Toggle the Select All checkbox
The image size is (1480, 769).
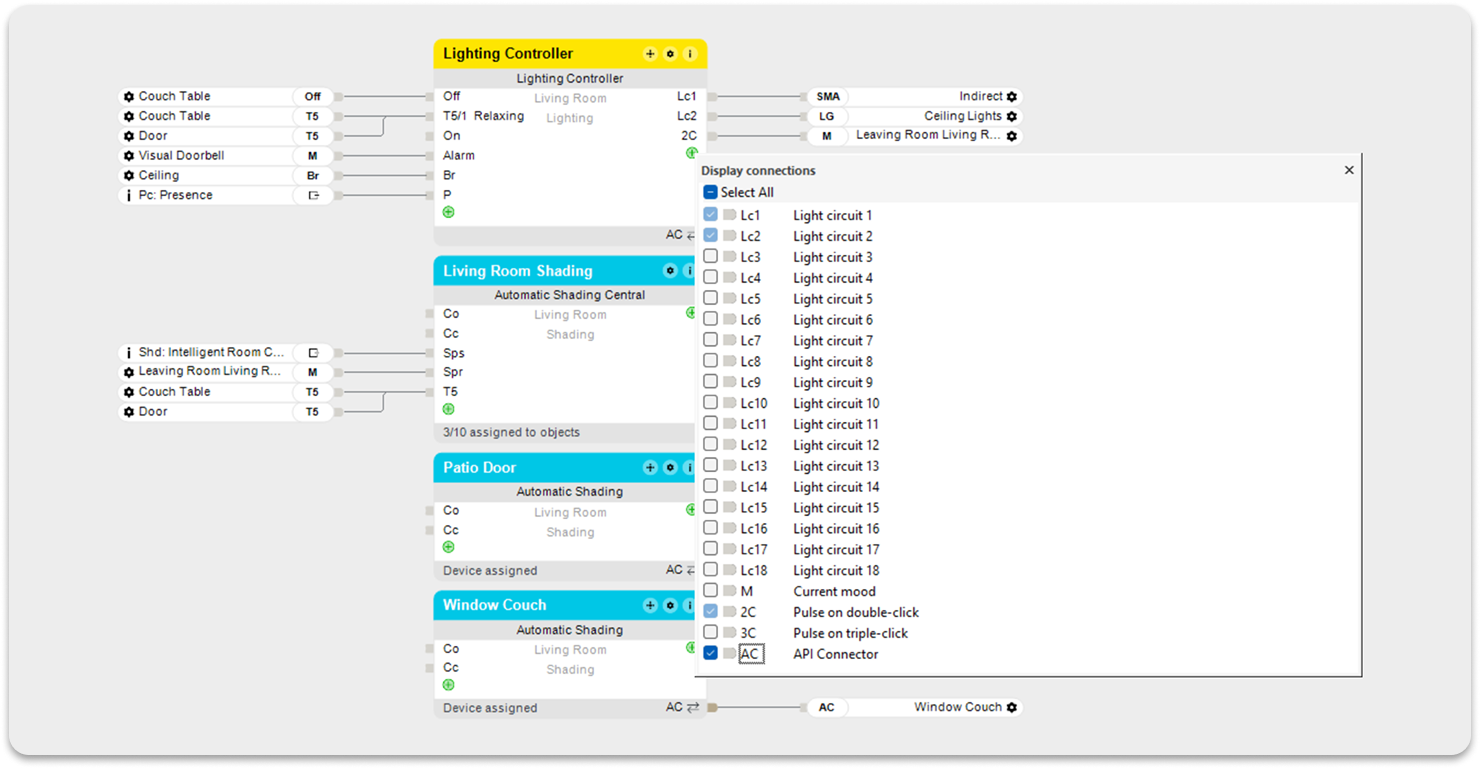(x=711, y=193)
